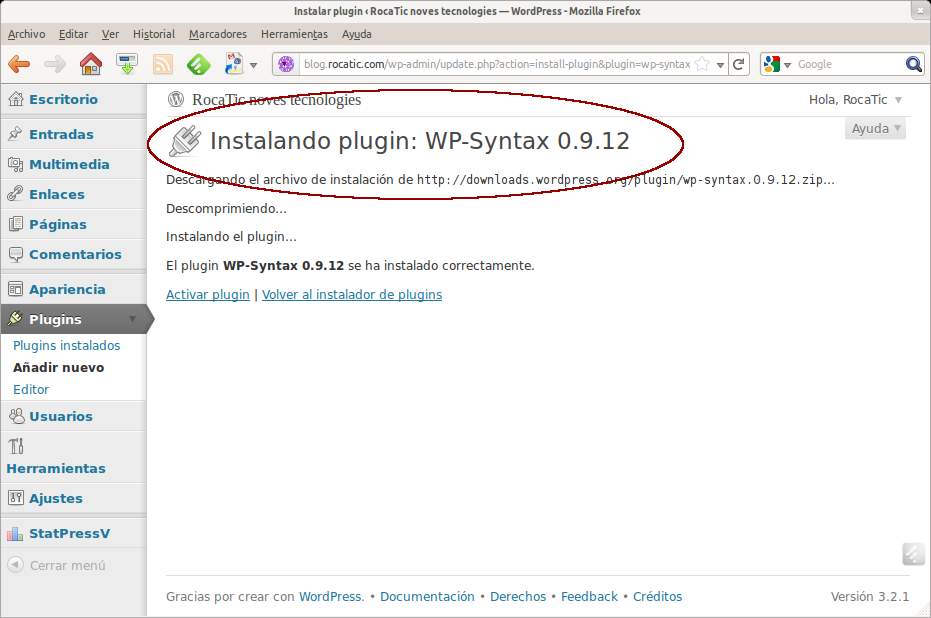Click the WordPress logo in header

176,99
